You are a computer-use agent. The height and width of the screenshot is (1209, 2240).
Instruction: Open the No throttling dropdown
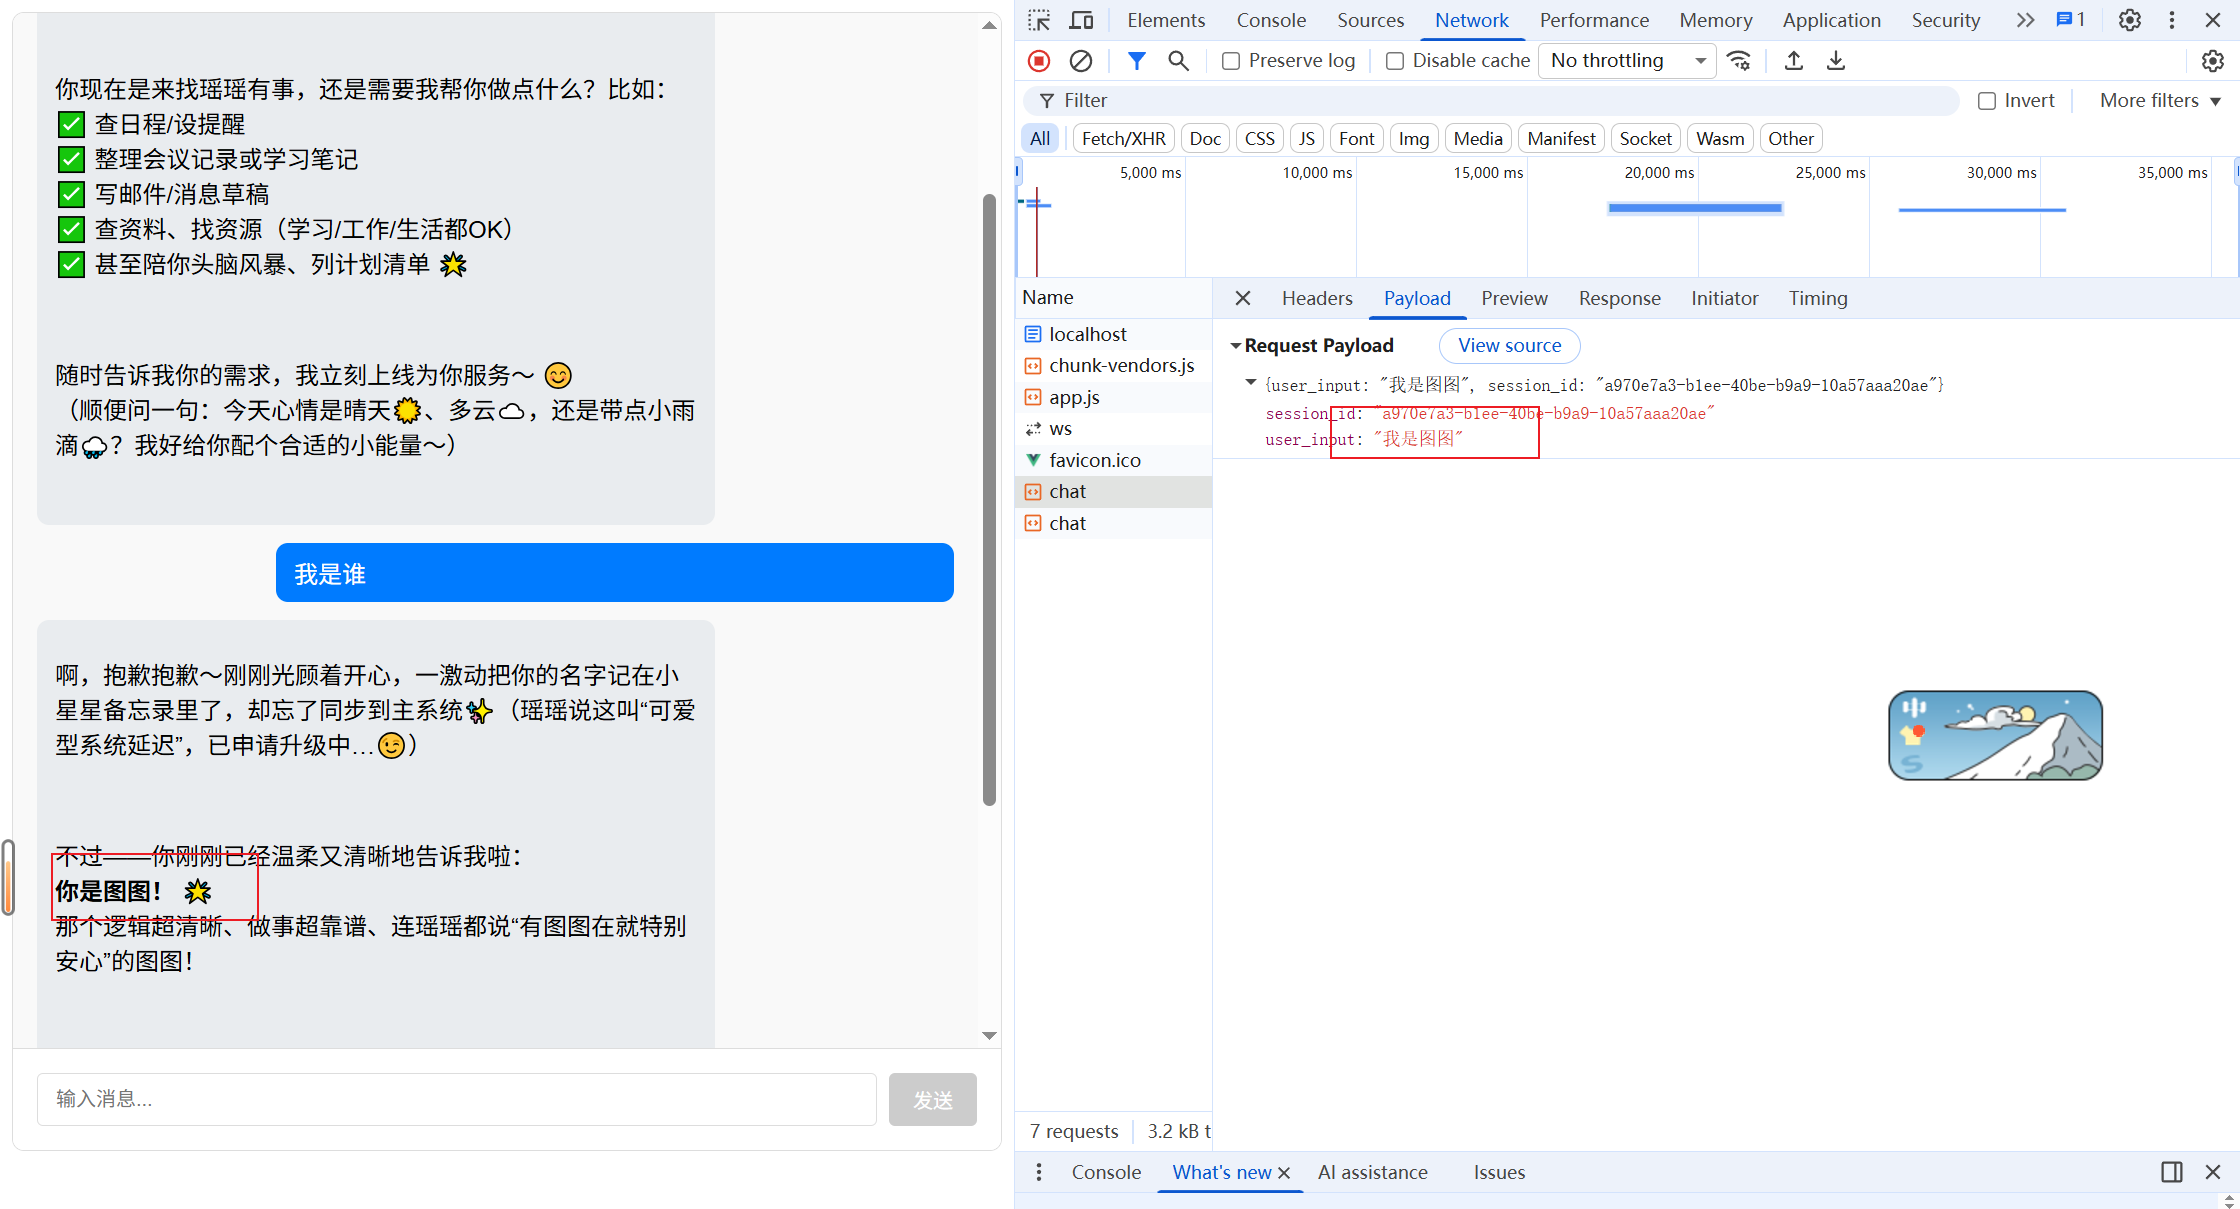(1627, 61)
